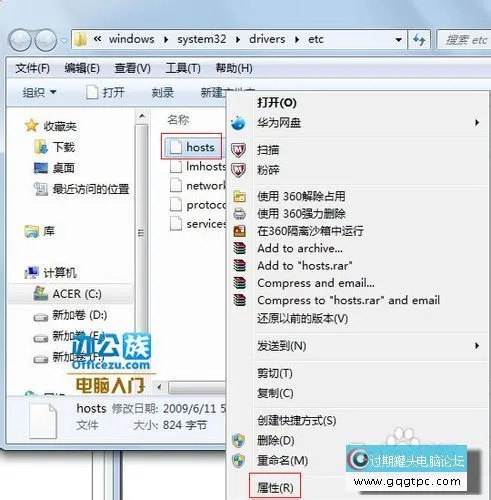
Task: Click the refresh button beside address bar
Action: pyautogui.click(x=419, y=40)
